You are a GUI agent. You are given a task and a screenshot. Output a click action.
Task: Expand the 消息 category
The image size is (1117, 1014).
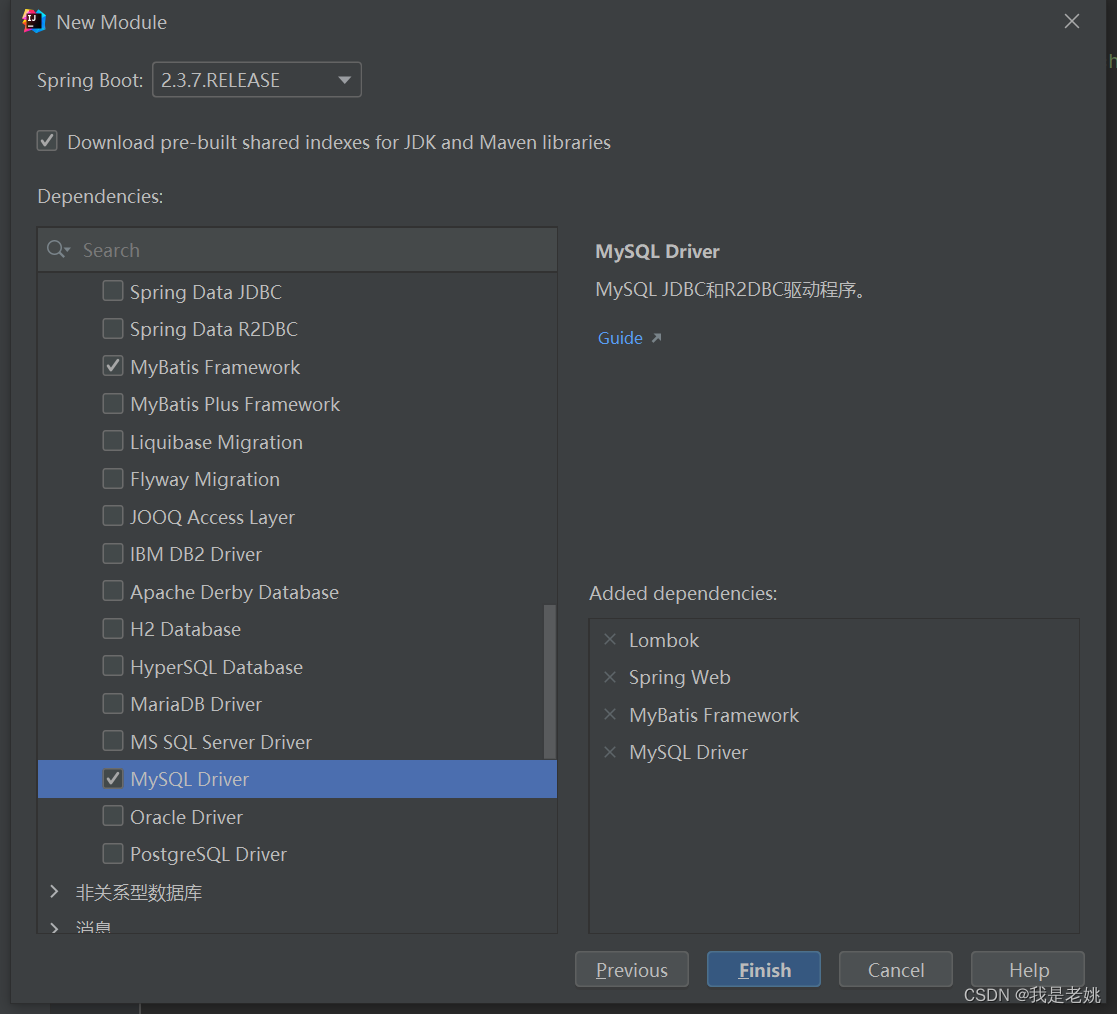[54, 927]
